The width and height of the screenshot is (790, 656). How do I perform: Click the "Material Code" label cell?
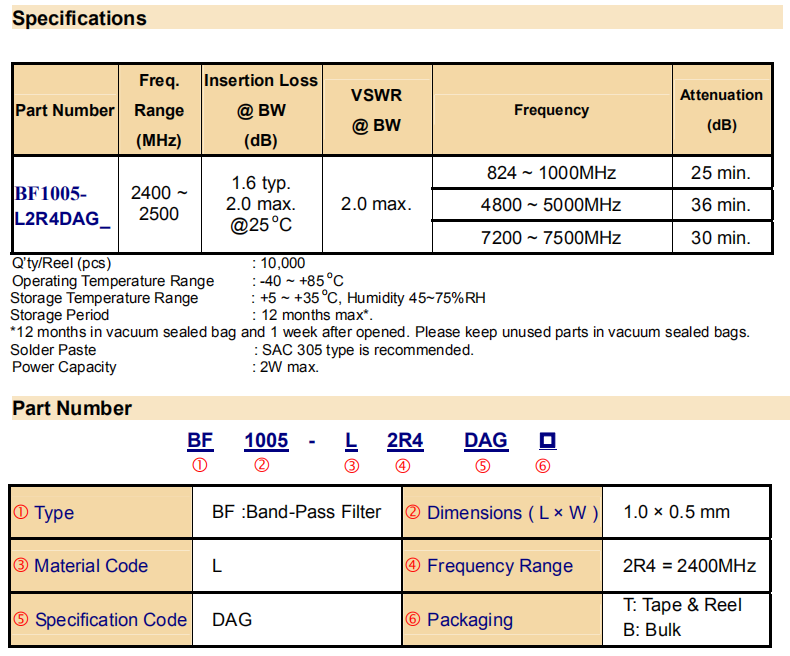pos(101,566)
